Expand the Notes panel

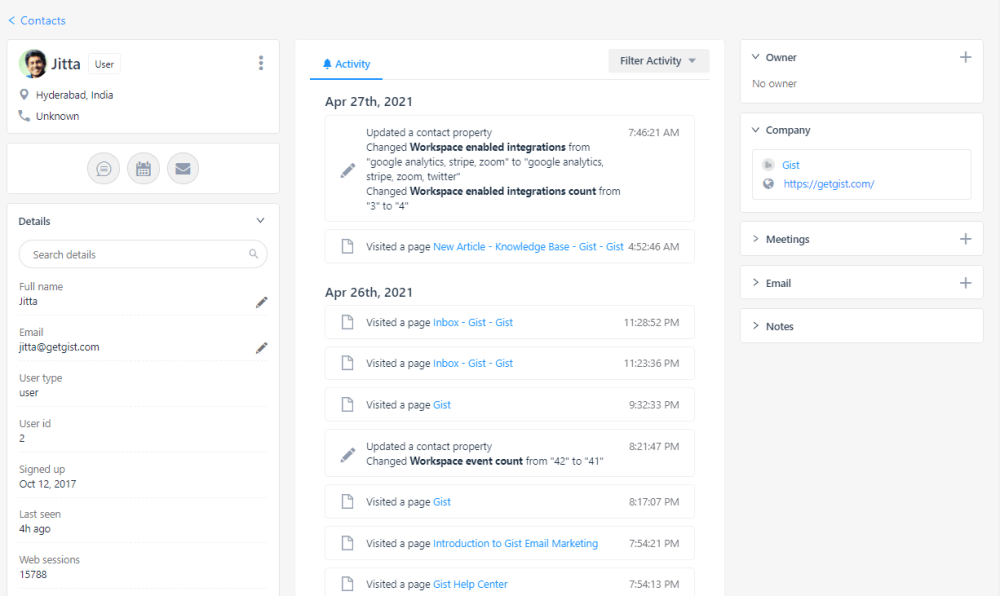pos(756,326)
